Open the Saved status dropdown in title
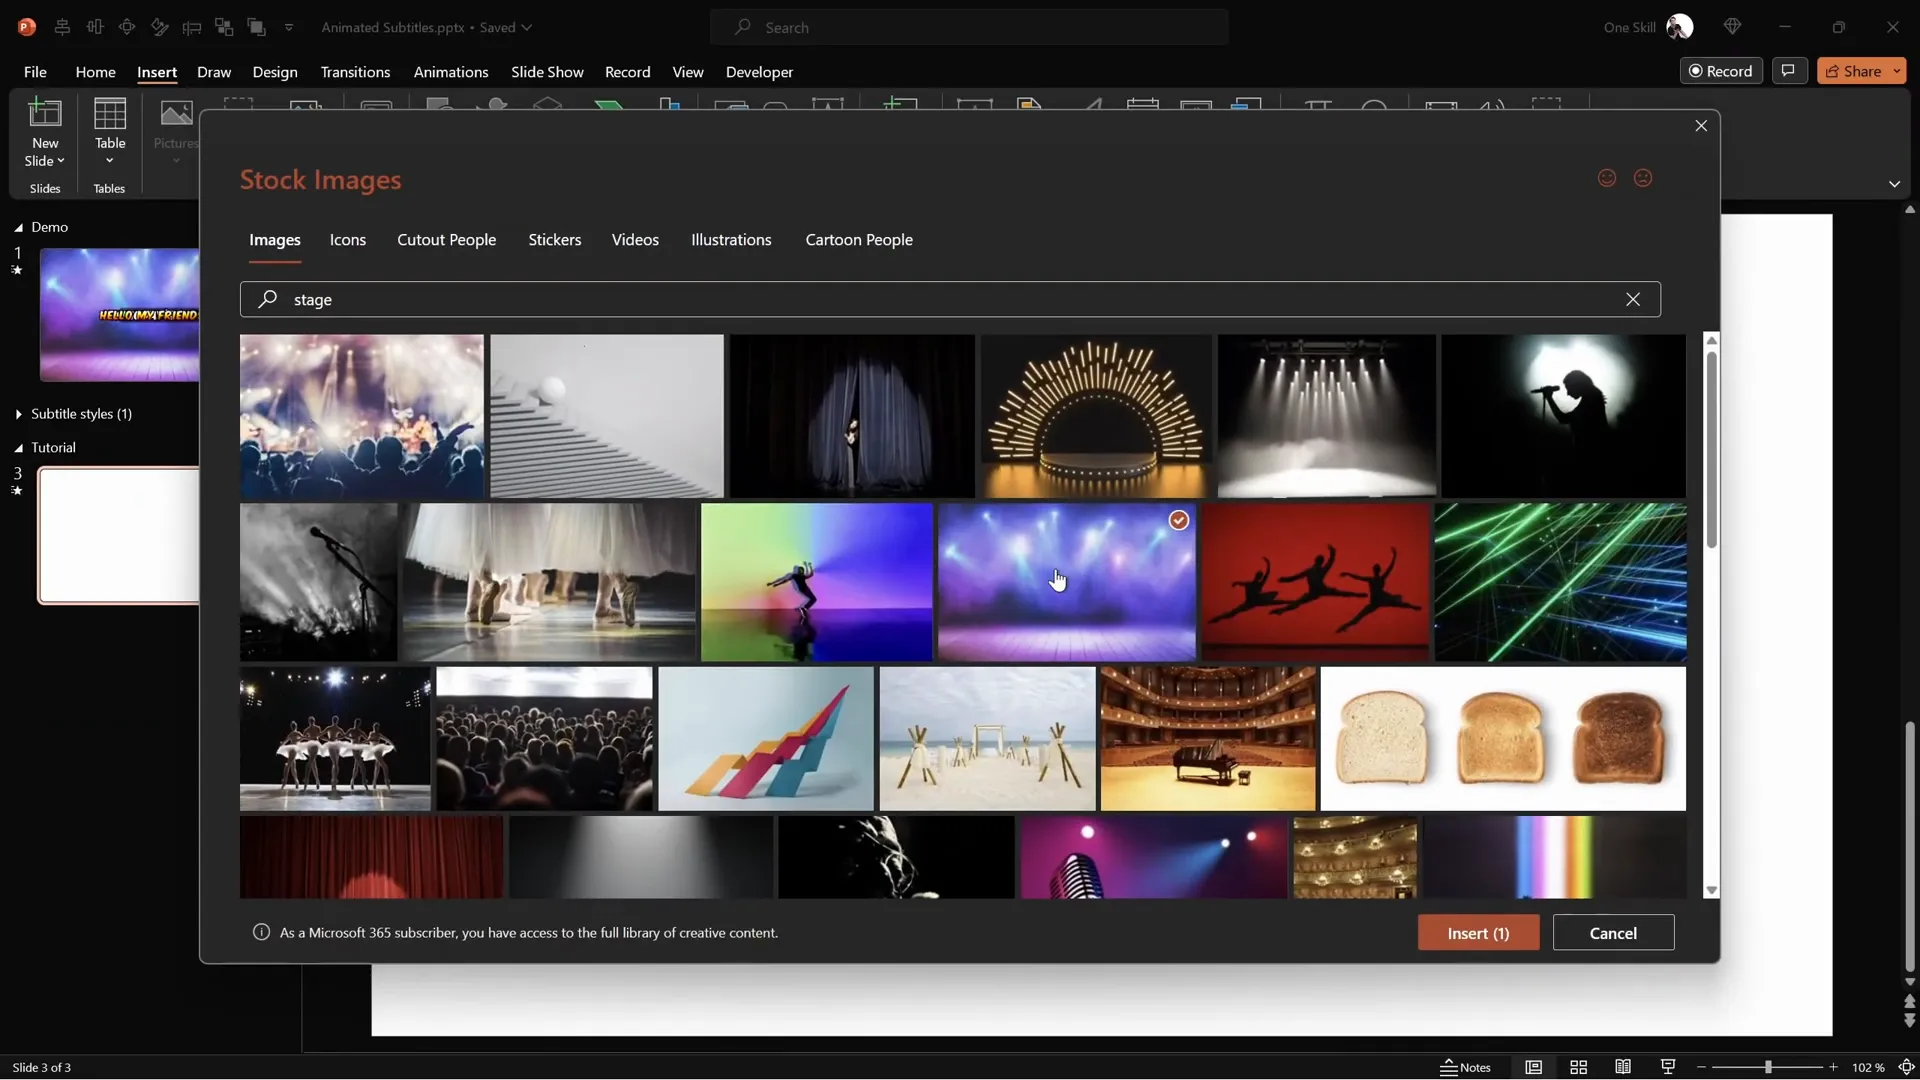This screenshot has height=1080, width=1920. coord(526,27)
